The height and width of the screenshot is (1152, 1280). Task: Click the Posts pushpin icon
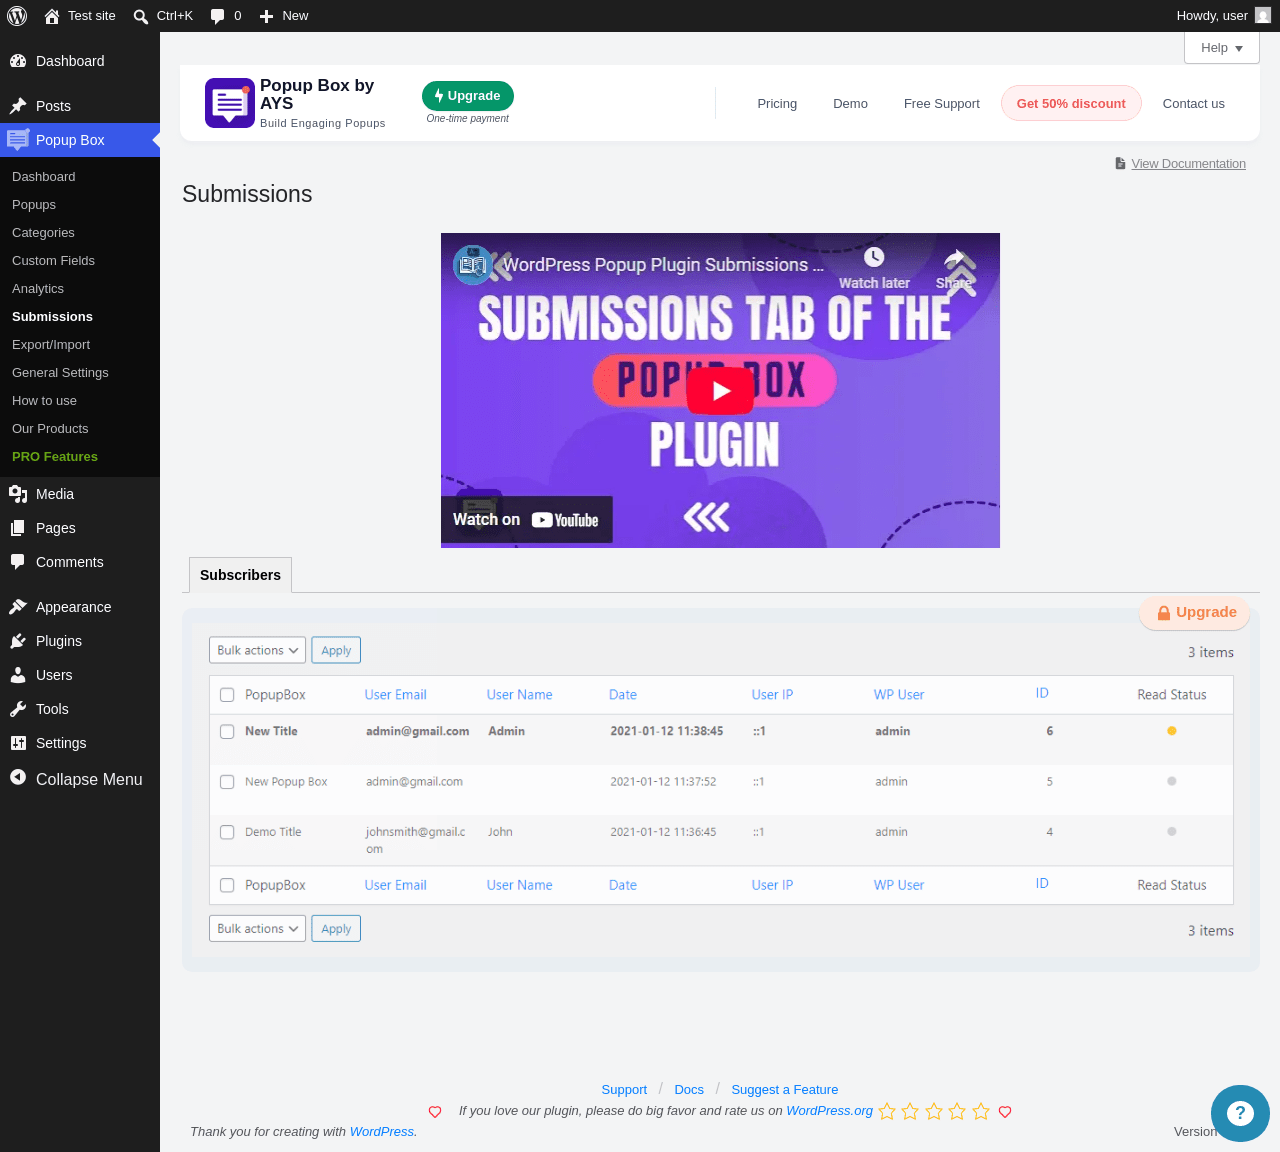click(18, 106)
